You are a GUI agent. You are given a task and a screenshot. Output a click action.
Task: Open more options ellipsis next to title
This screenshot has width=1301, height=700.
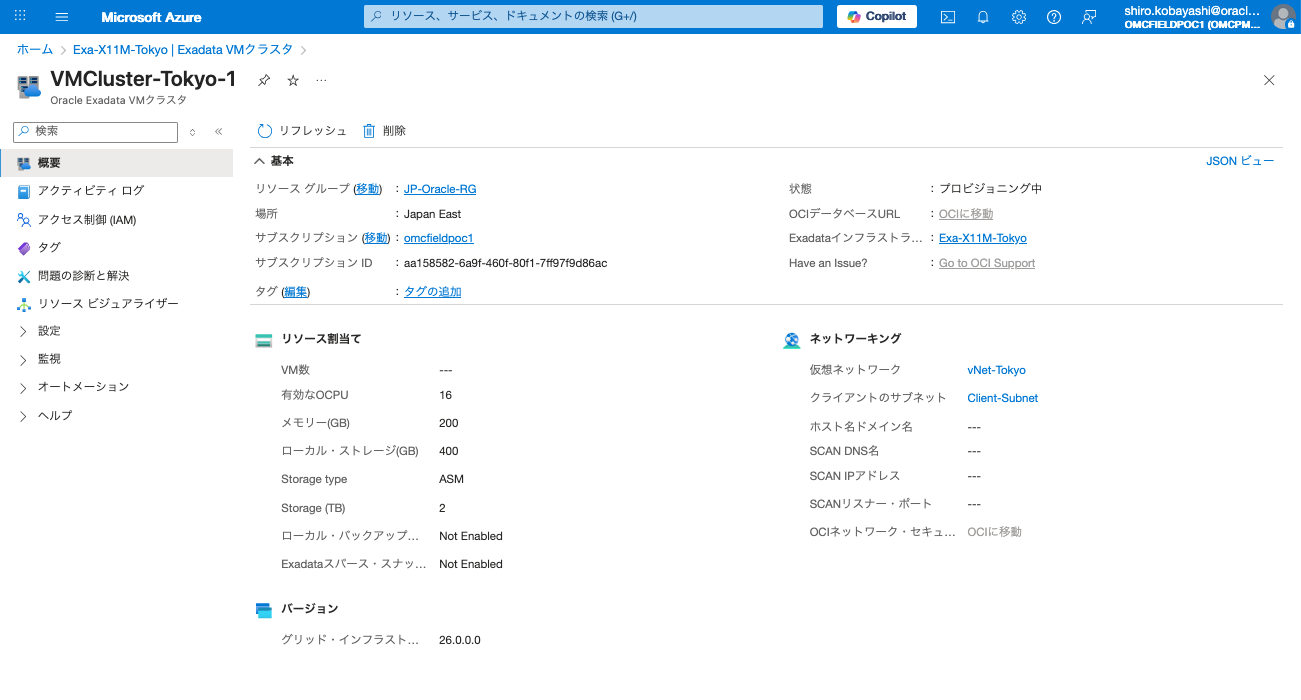(321, 80)
